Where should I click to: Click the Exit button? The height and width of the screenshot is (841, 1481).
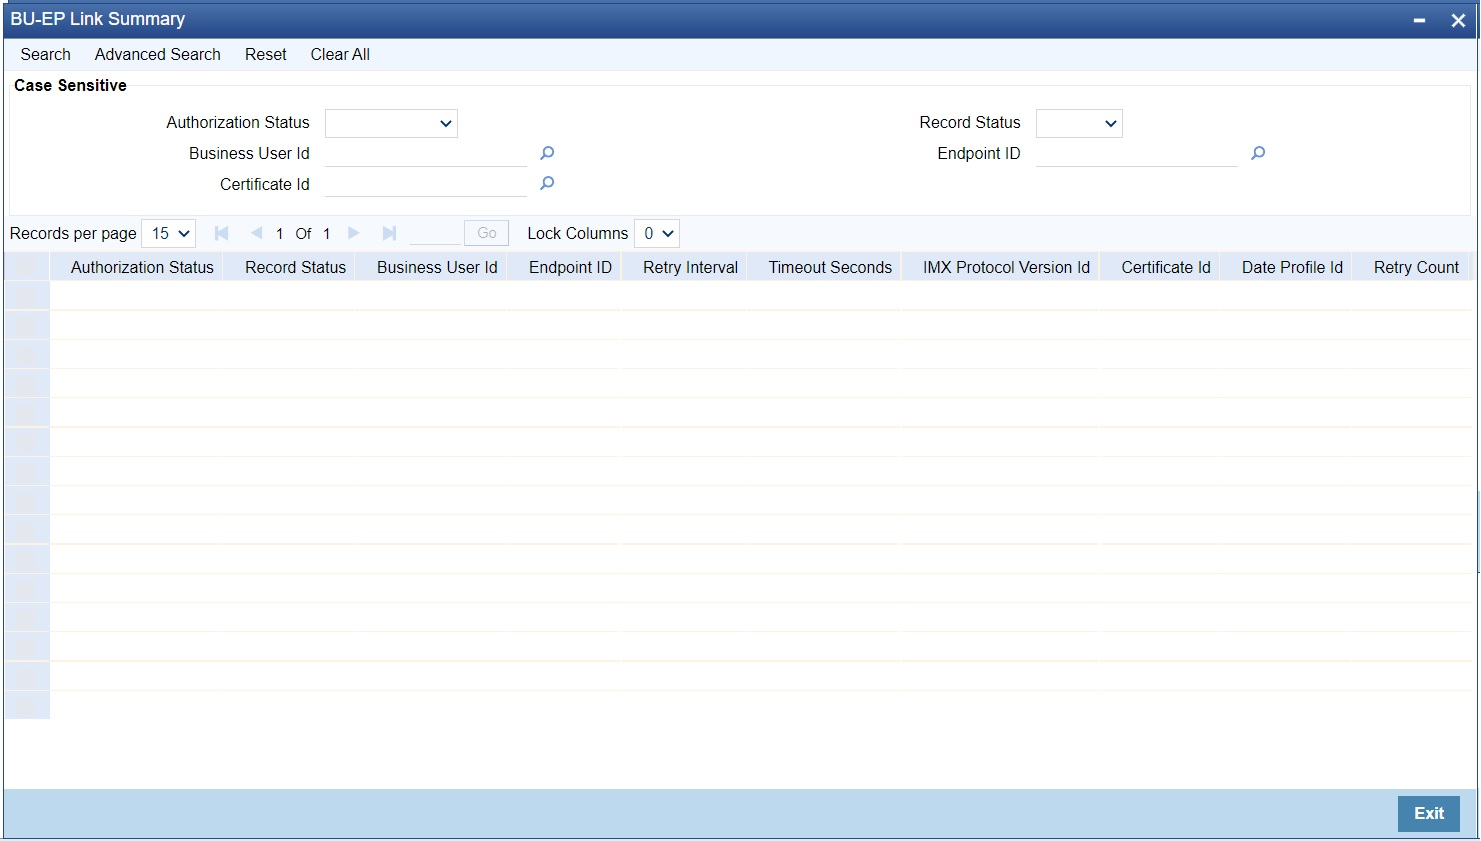coord(1428,813)
